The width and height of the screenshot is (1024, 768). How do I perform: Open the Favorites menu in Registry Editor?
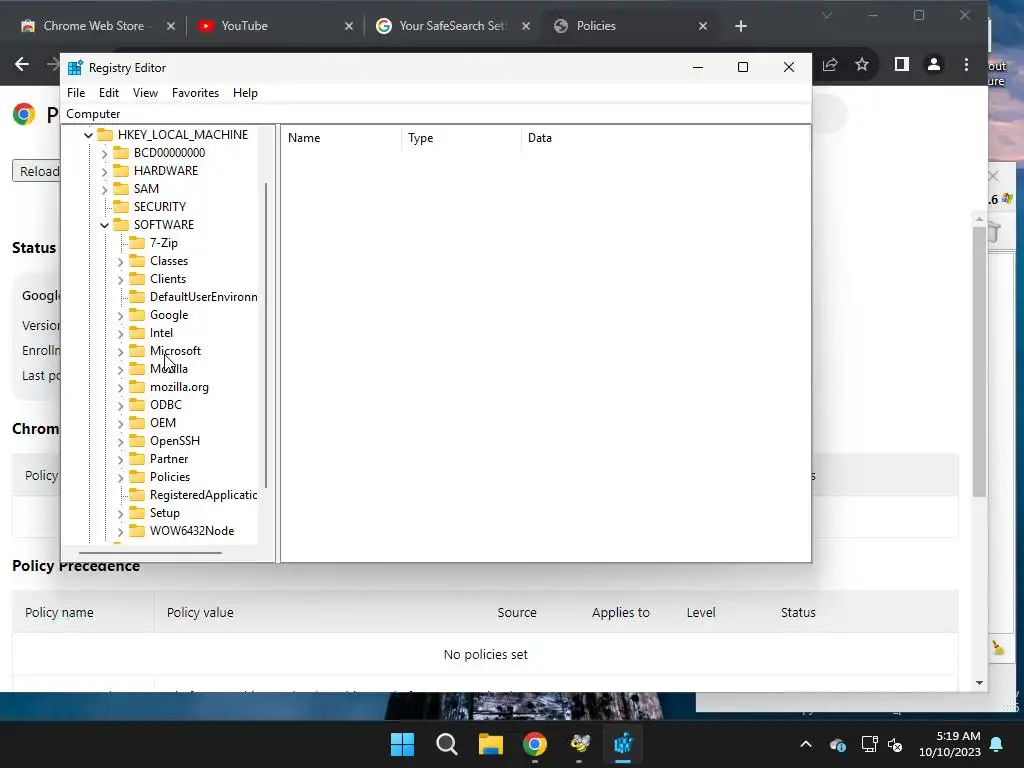pos(195,93)
